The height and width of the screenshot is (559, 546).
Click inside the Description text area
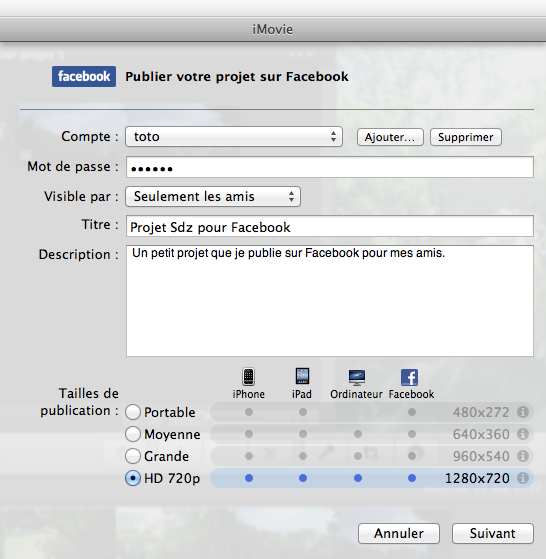click(x=330, y=301)
